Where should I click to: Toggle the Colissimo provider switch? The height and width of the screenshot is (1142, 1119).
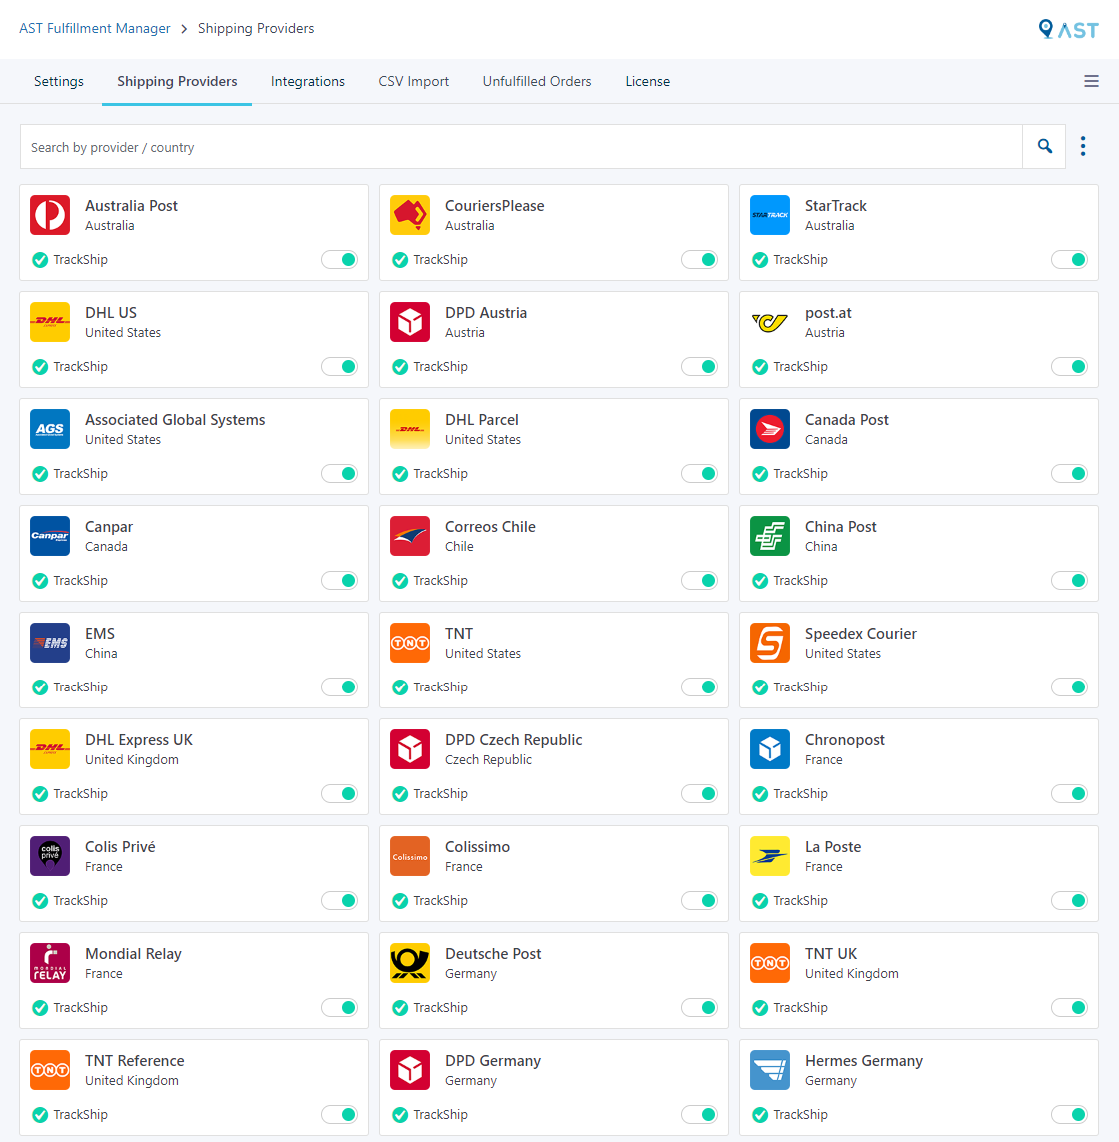click(x=699, y=901)
